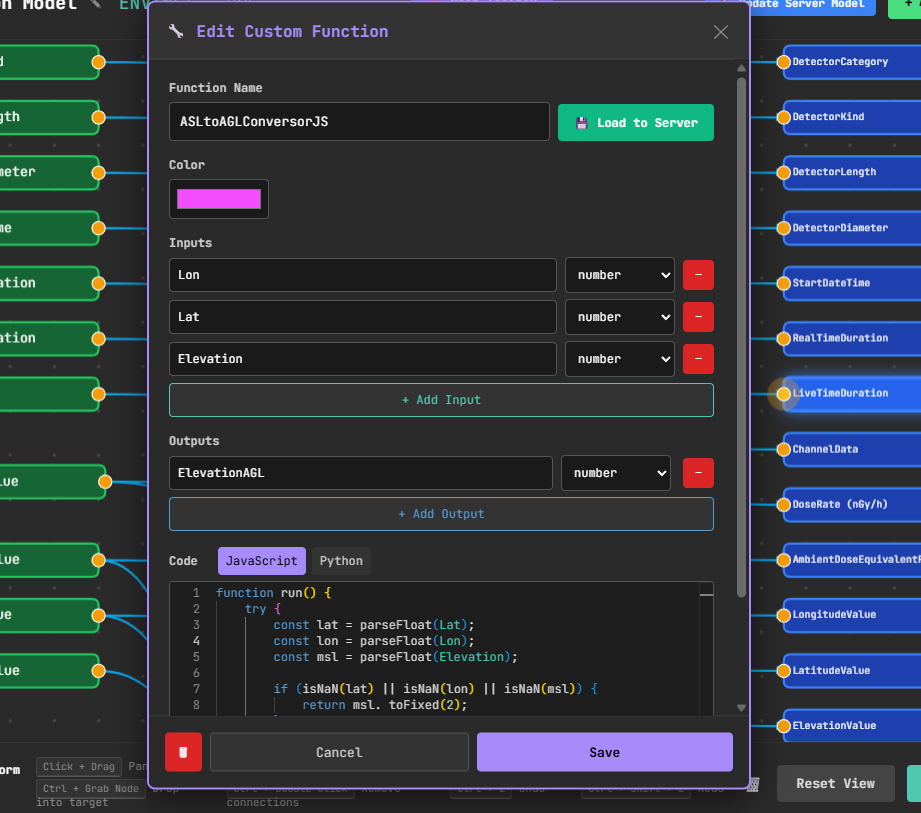
Task: Delete the ElevationAGL output row
Action: click(698, 473)
